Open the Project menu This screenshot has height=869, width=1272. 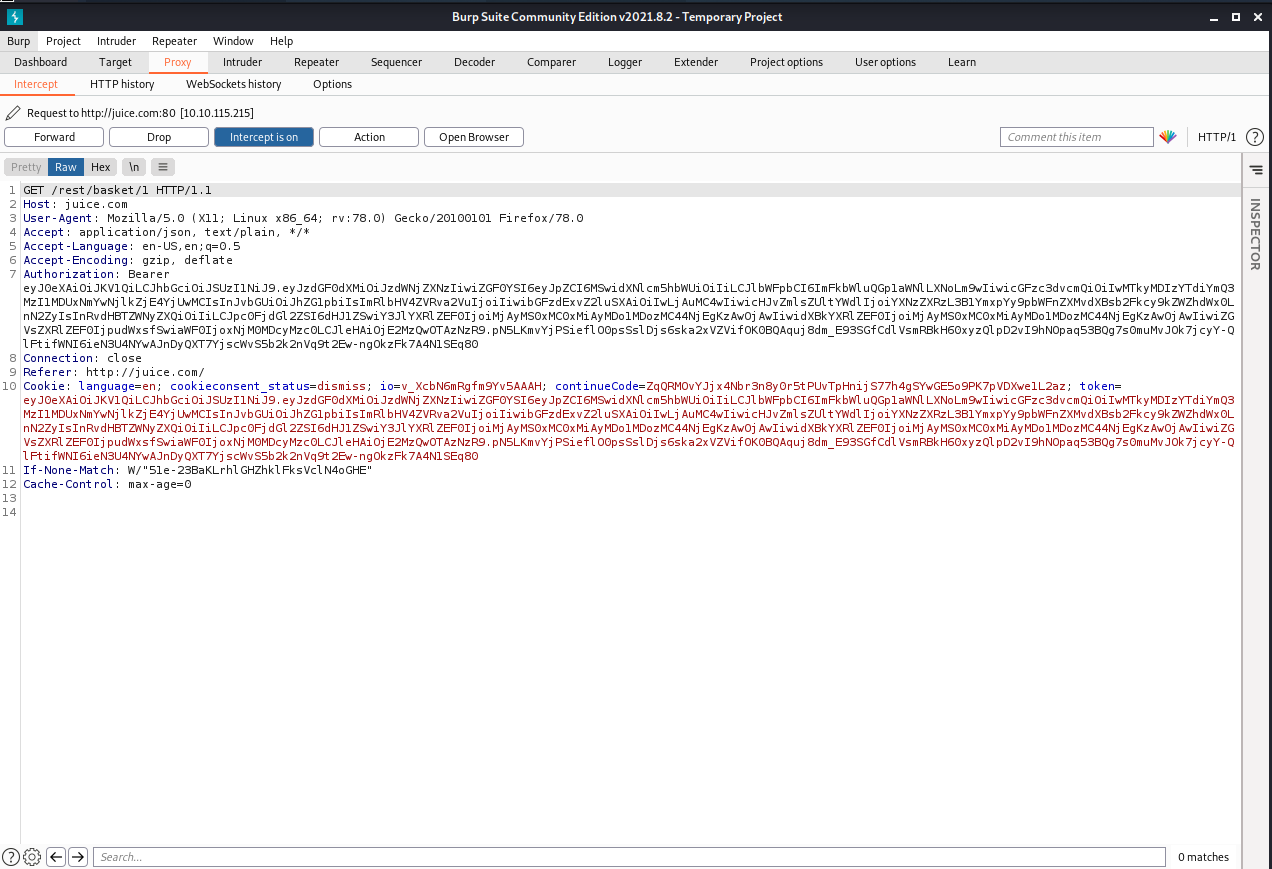63,41
